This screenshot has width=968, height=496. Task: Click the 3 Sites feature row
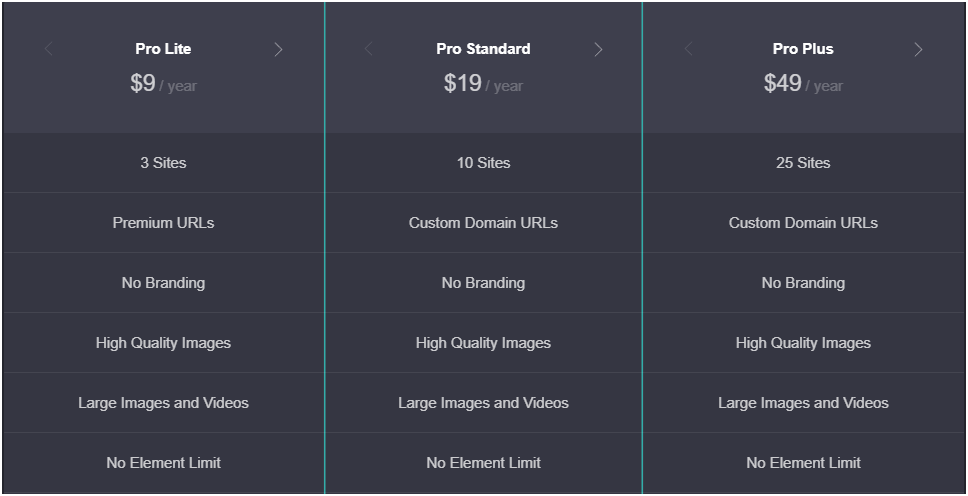coord(163,163)
